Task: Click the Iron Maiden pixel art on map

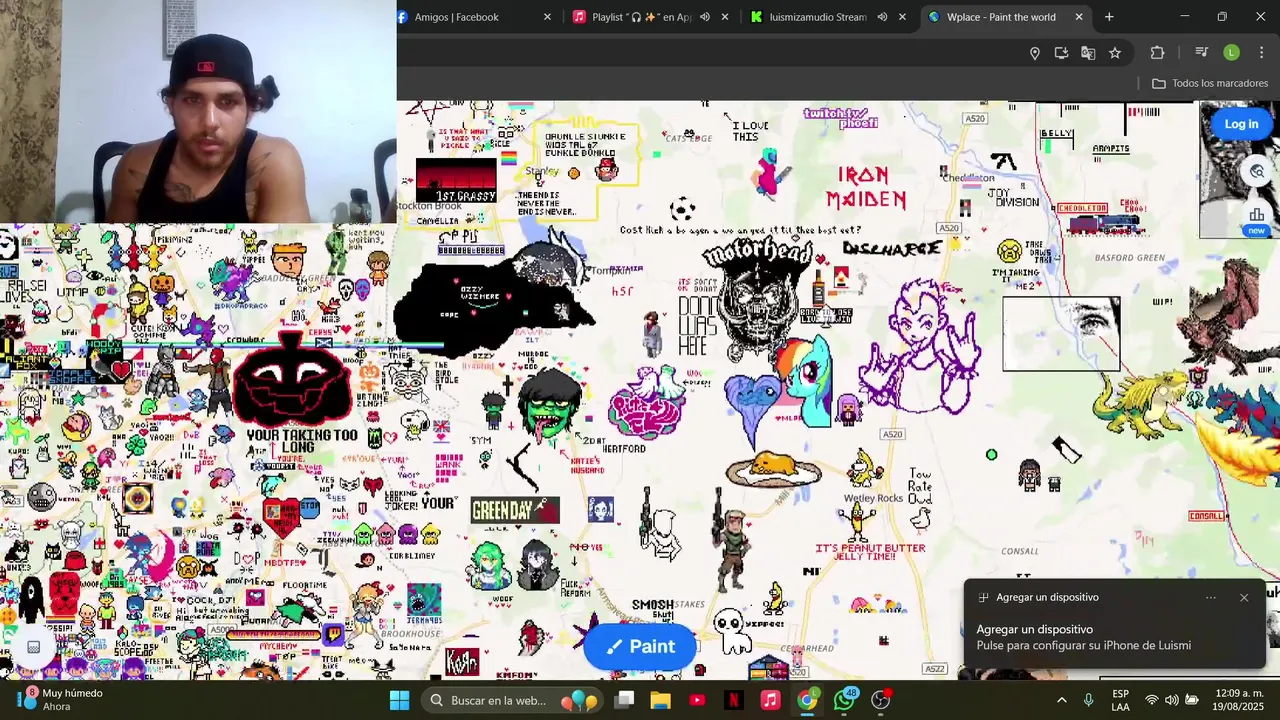Action: (866, 187)
